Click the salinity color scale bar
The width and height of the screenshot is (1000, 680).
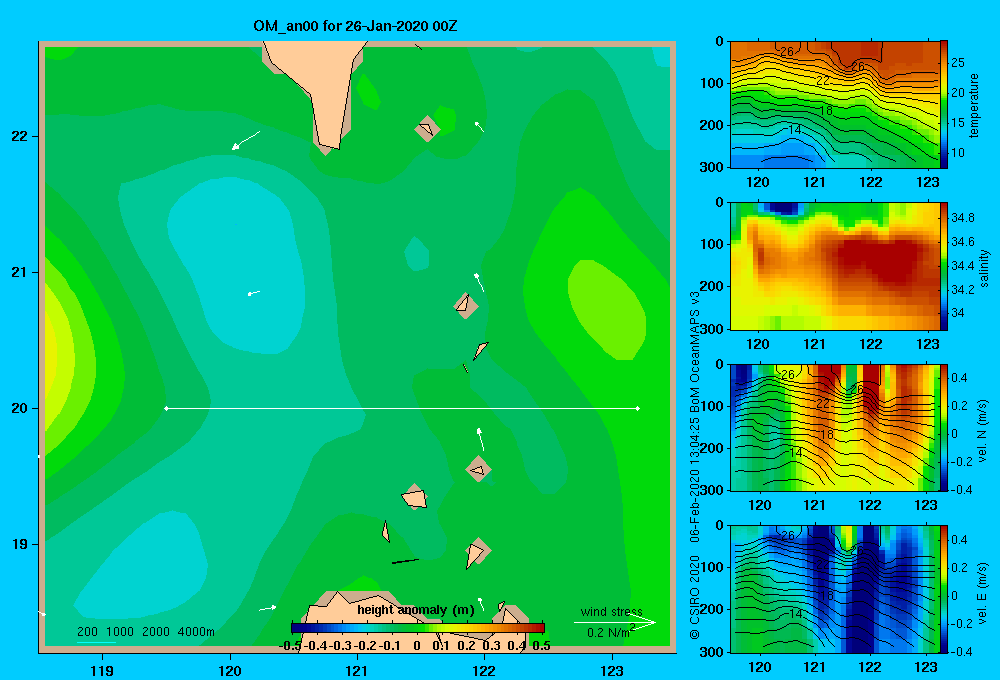(x=944, y=266)
